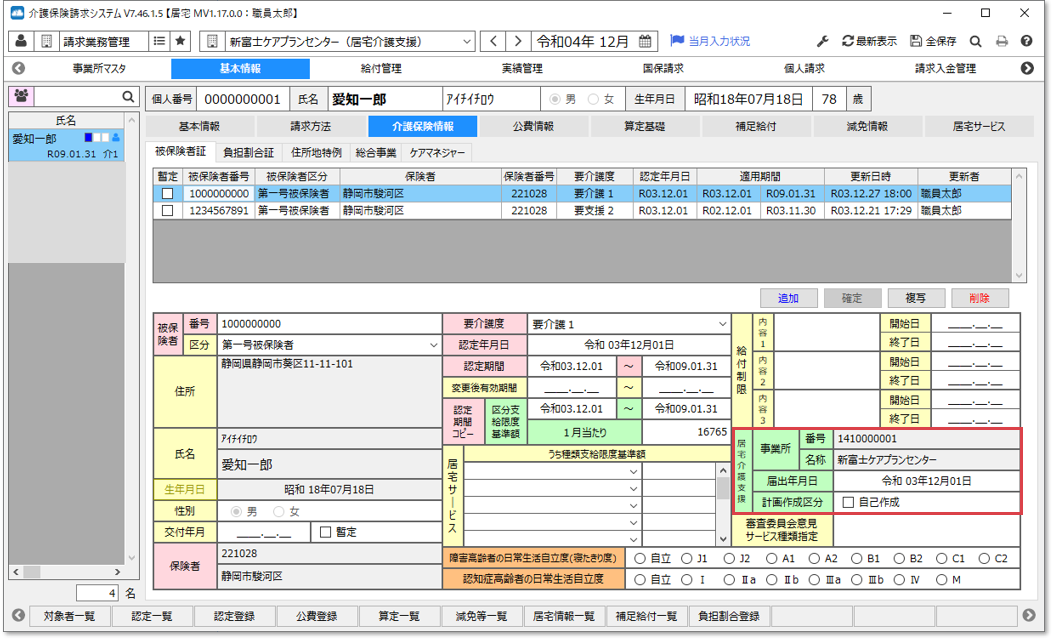Image resolution: width=1054 pixels, height=643 pixels.
Task: Select B2 radio for 寝たきり度
Action: point(899,558)
